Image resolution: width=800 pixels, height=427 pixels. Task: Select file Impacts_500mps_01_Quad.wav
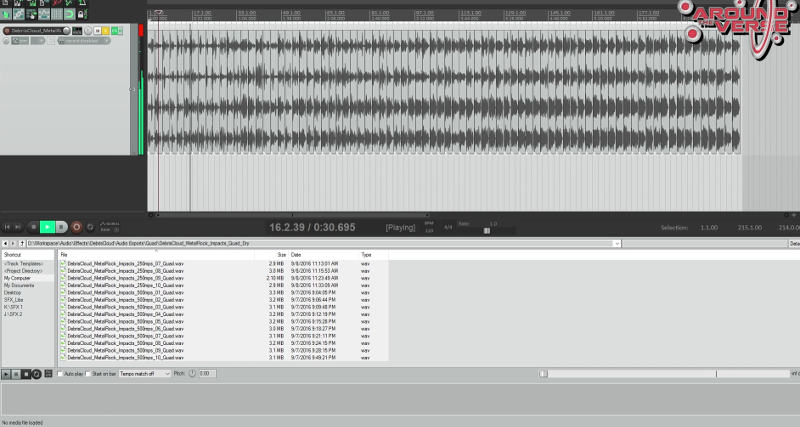point(126,292)
